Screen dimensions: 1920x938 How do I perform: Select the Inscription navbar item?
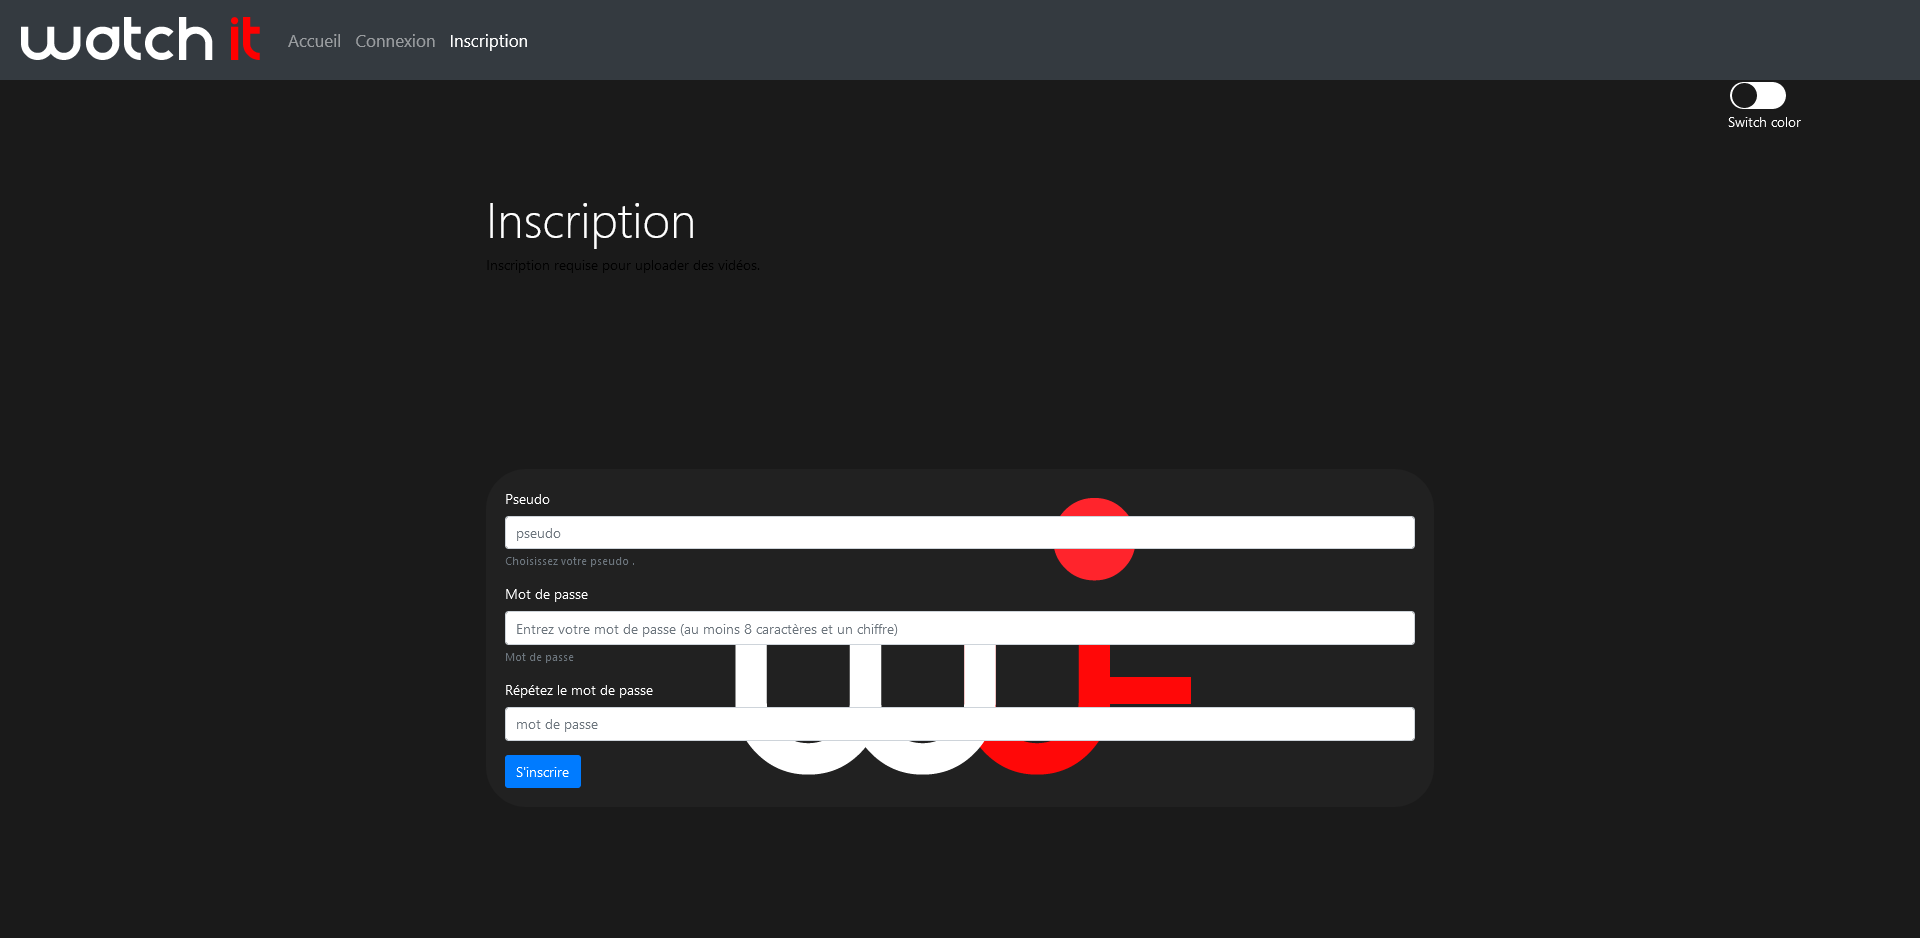488,41
